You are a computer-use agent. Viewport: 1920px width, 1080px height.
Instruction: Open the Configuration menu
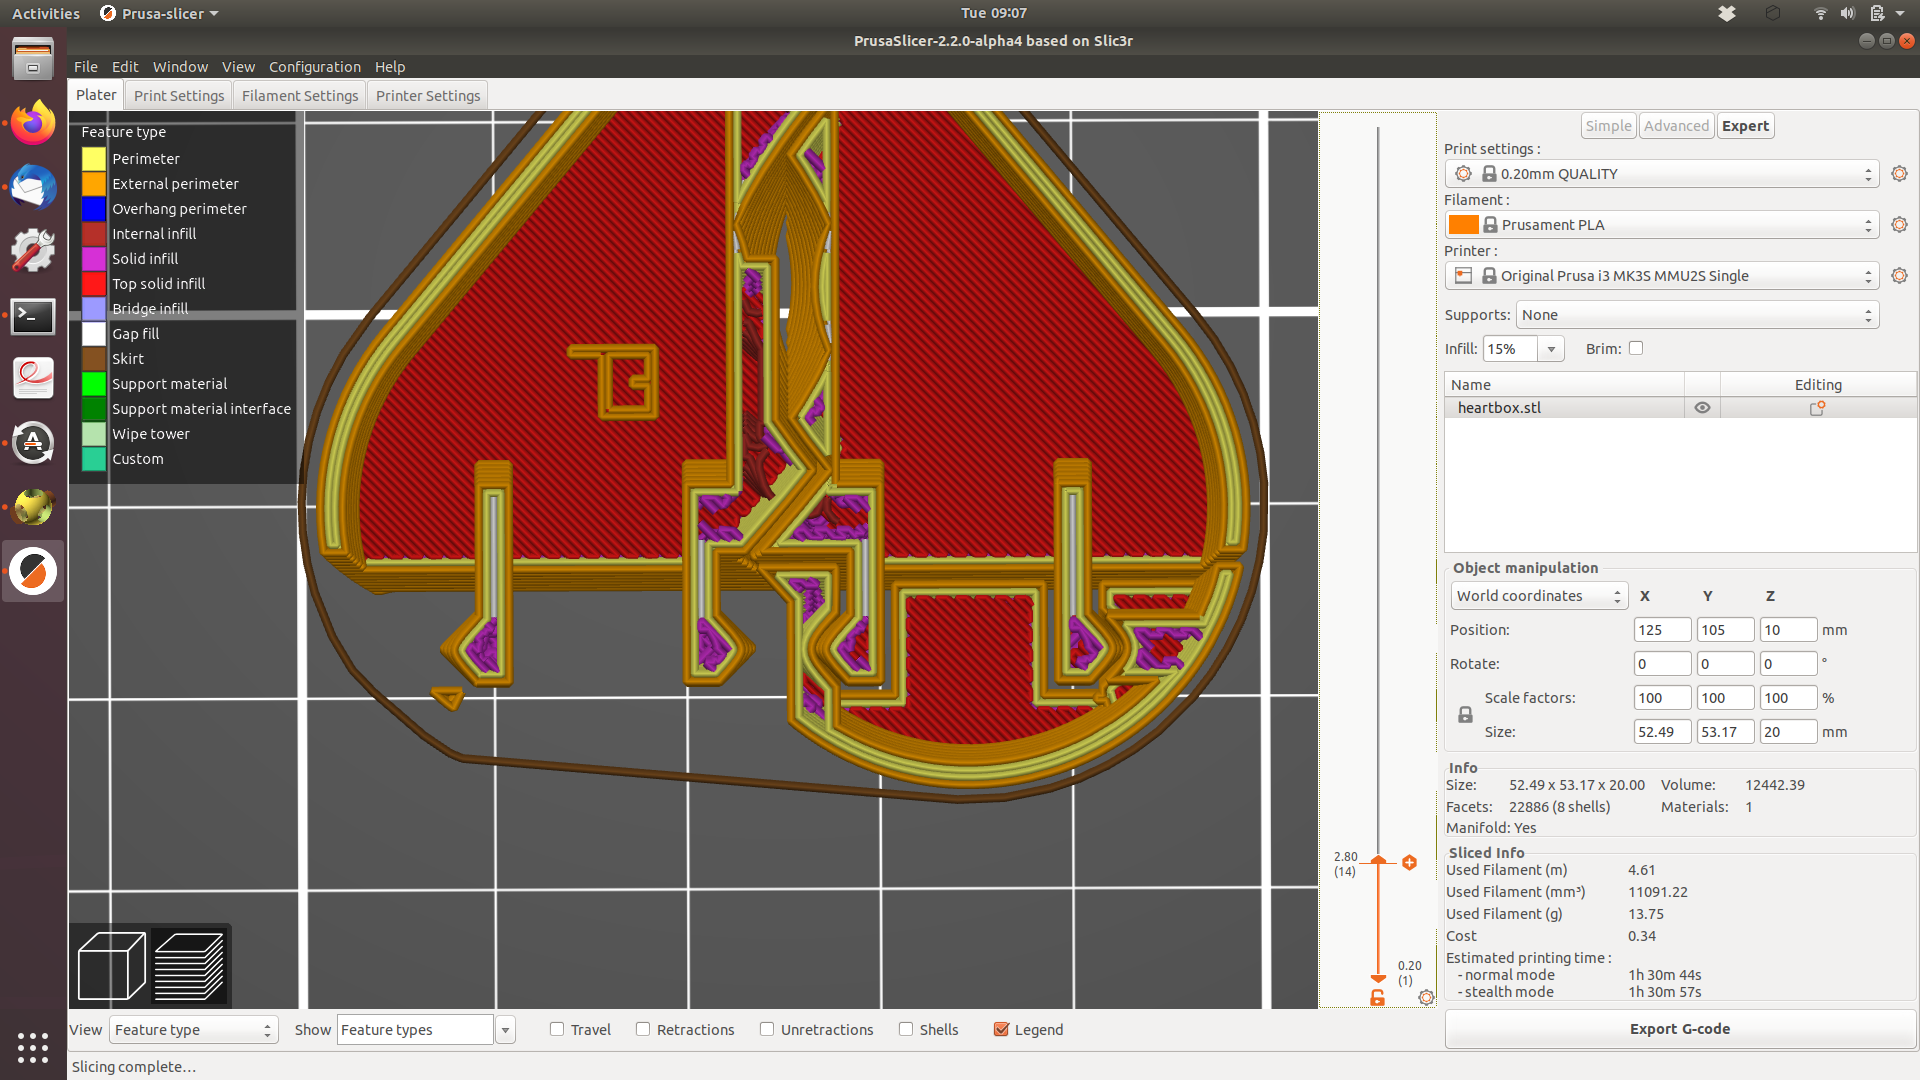[x=315, y=67]
